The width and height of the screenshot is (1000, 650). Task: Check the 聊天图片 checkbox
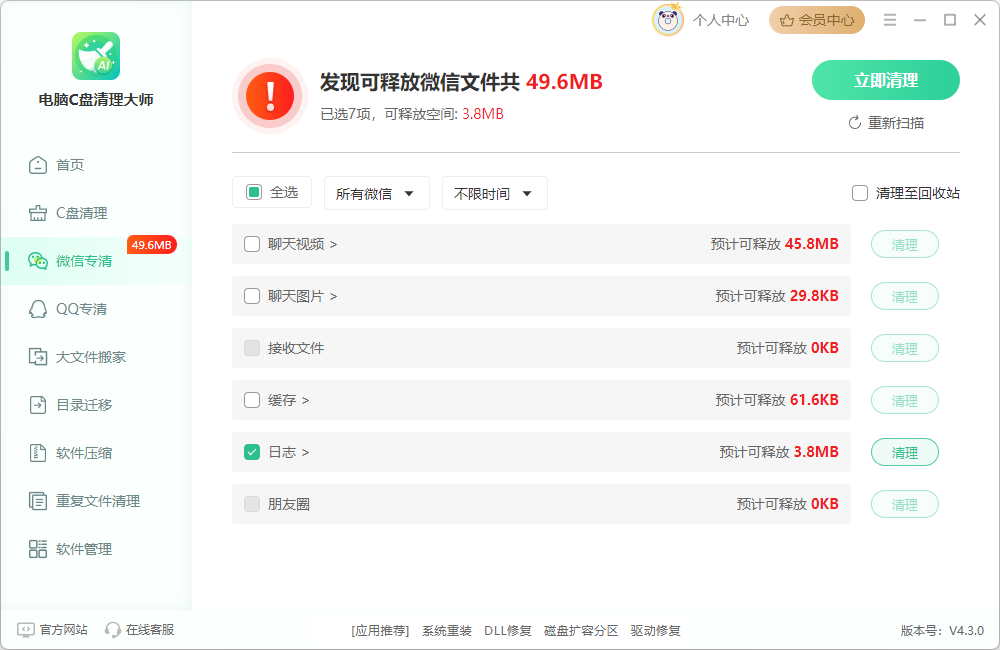tap(252, 296)
